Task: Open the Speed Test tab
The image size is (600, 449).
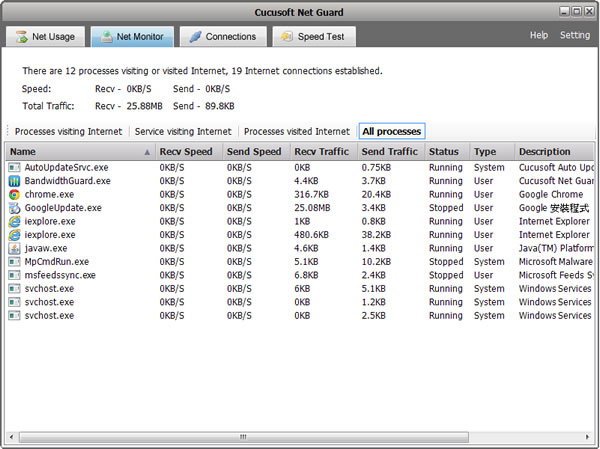Action: (x=314, y=37)
